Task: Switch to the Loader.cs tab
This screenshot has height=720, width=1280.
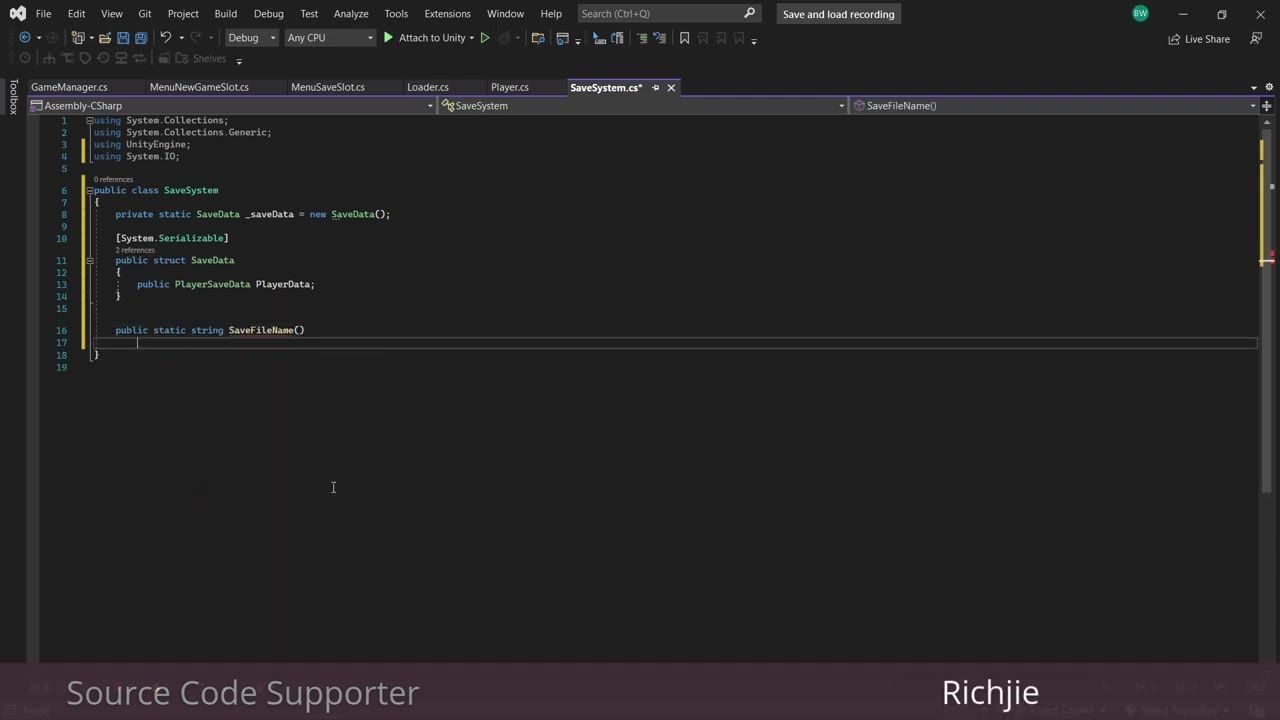Action: [428, 87]
